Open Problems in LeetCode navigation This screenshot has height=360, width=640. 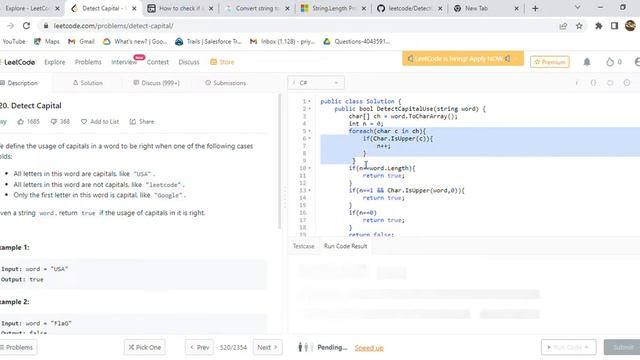(x=88, y=62)
